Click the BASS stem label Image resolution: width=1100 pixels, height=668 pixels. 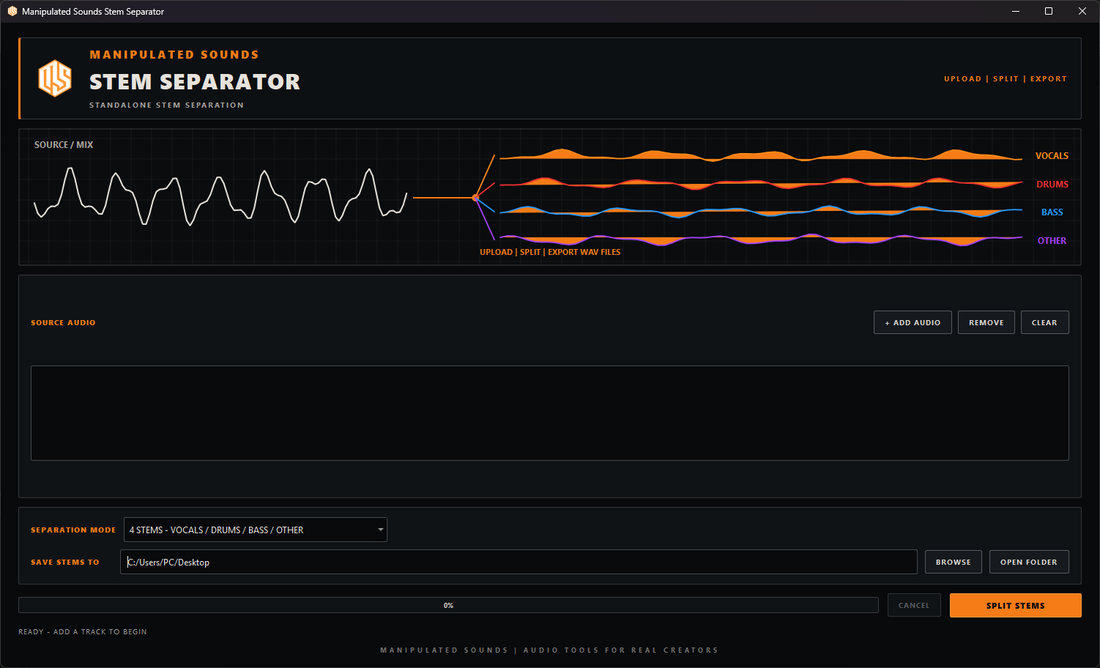pyautogui.click(x=1052, y=212)
